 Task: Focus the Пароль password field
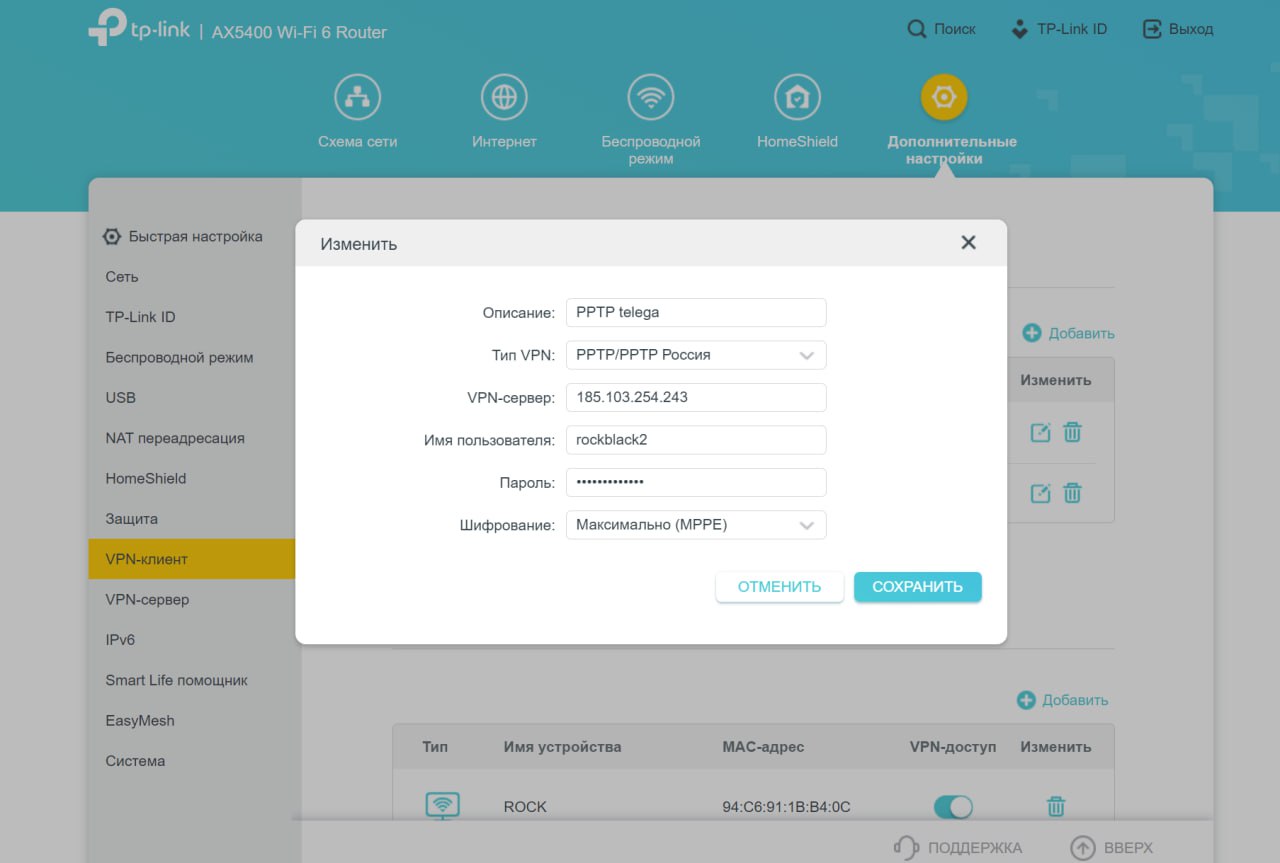[696, 482]
